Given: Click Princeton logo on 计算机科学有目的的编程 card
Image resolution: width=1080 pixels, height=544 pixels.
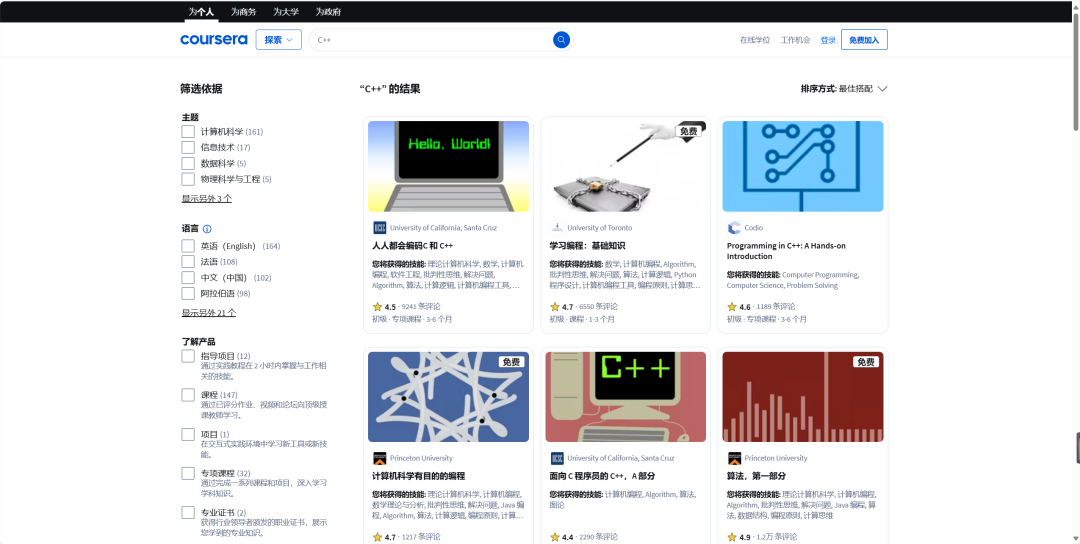Looking at the screenshot, I should pos(380,458).
